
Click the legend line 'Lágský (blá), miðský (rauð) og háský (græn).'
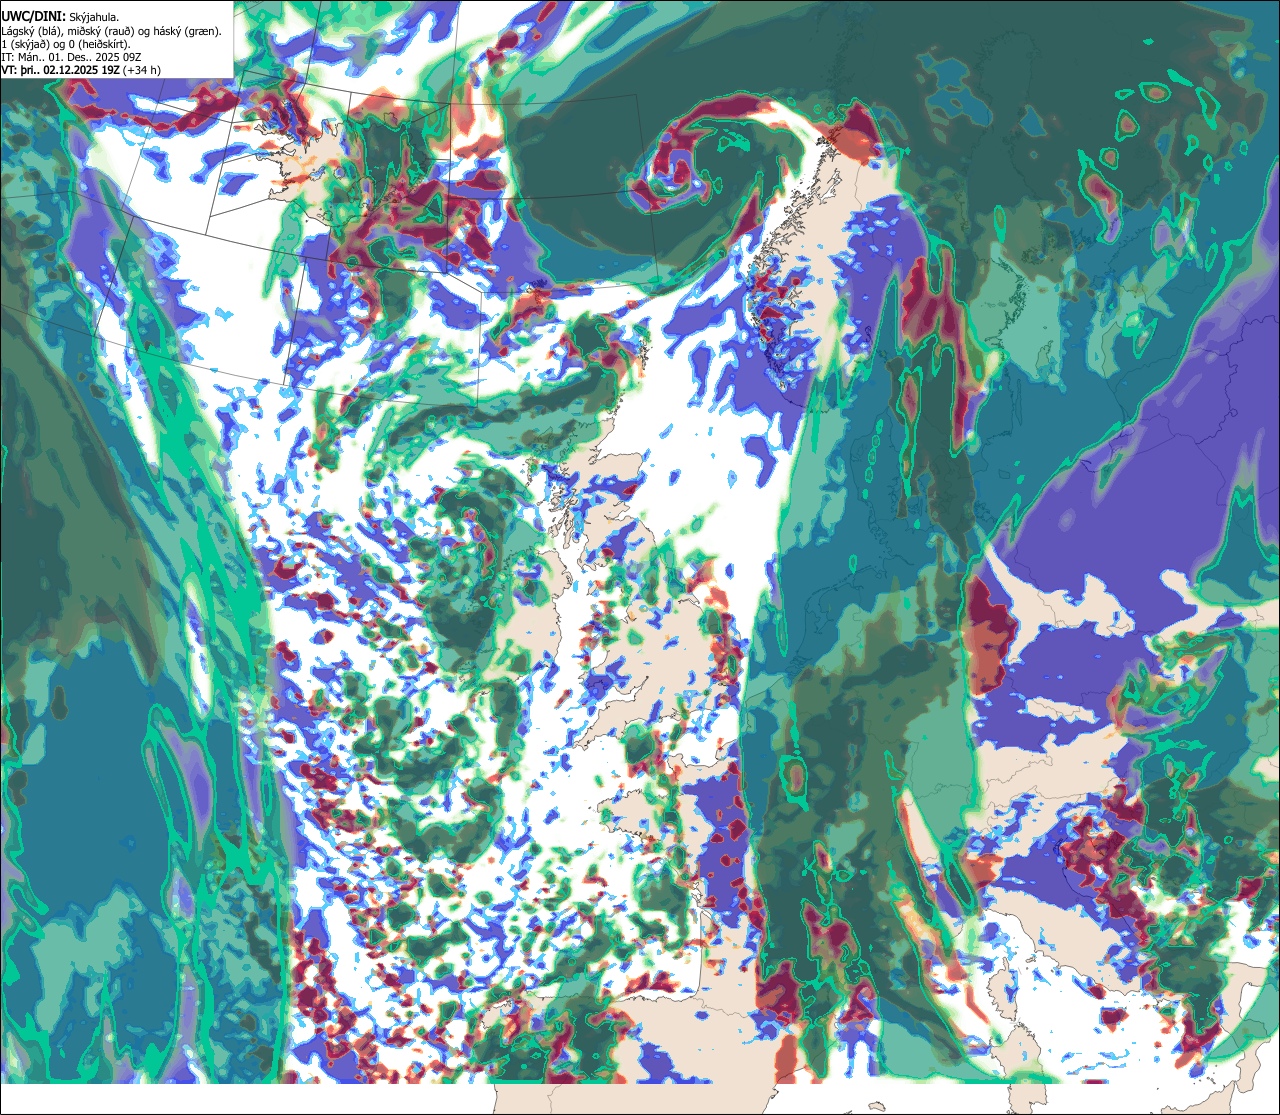112,30
